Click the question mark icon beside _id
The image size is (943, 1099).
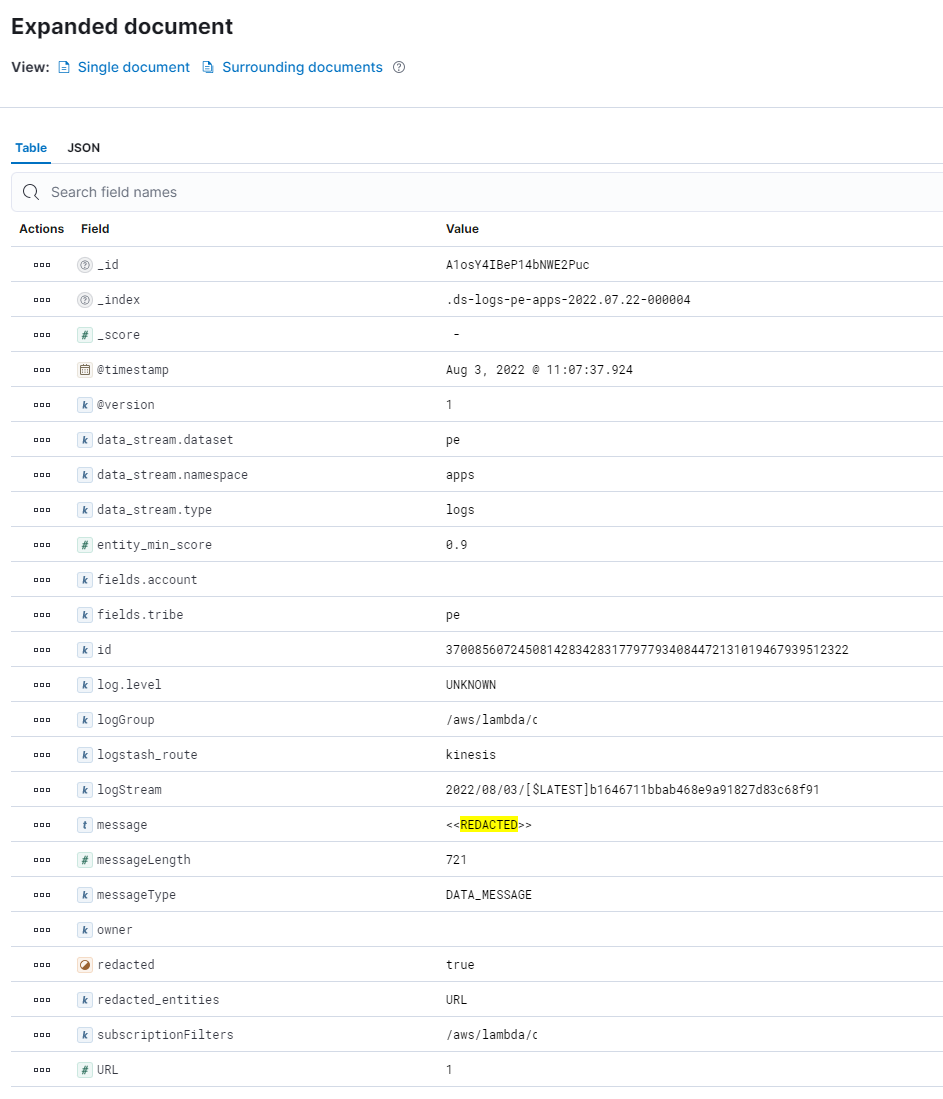[85, 264]
